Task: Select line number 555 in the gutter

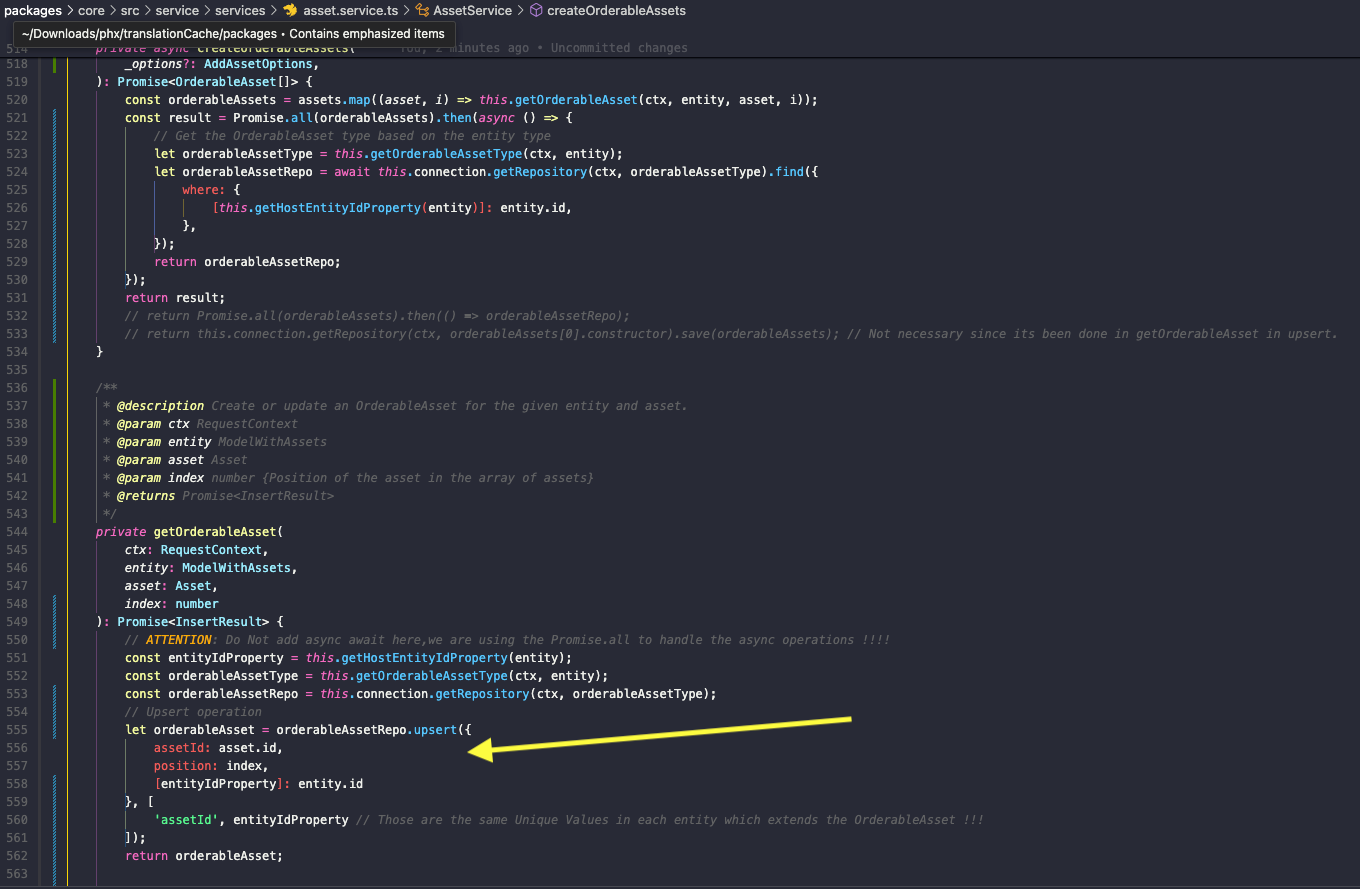Action: (19, 730)
